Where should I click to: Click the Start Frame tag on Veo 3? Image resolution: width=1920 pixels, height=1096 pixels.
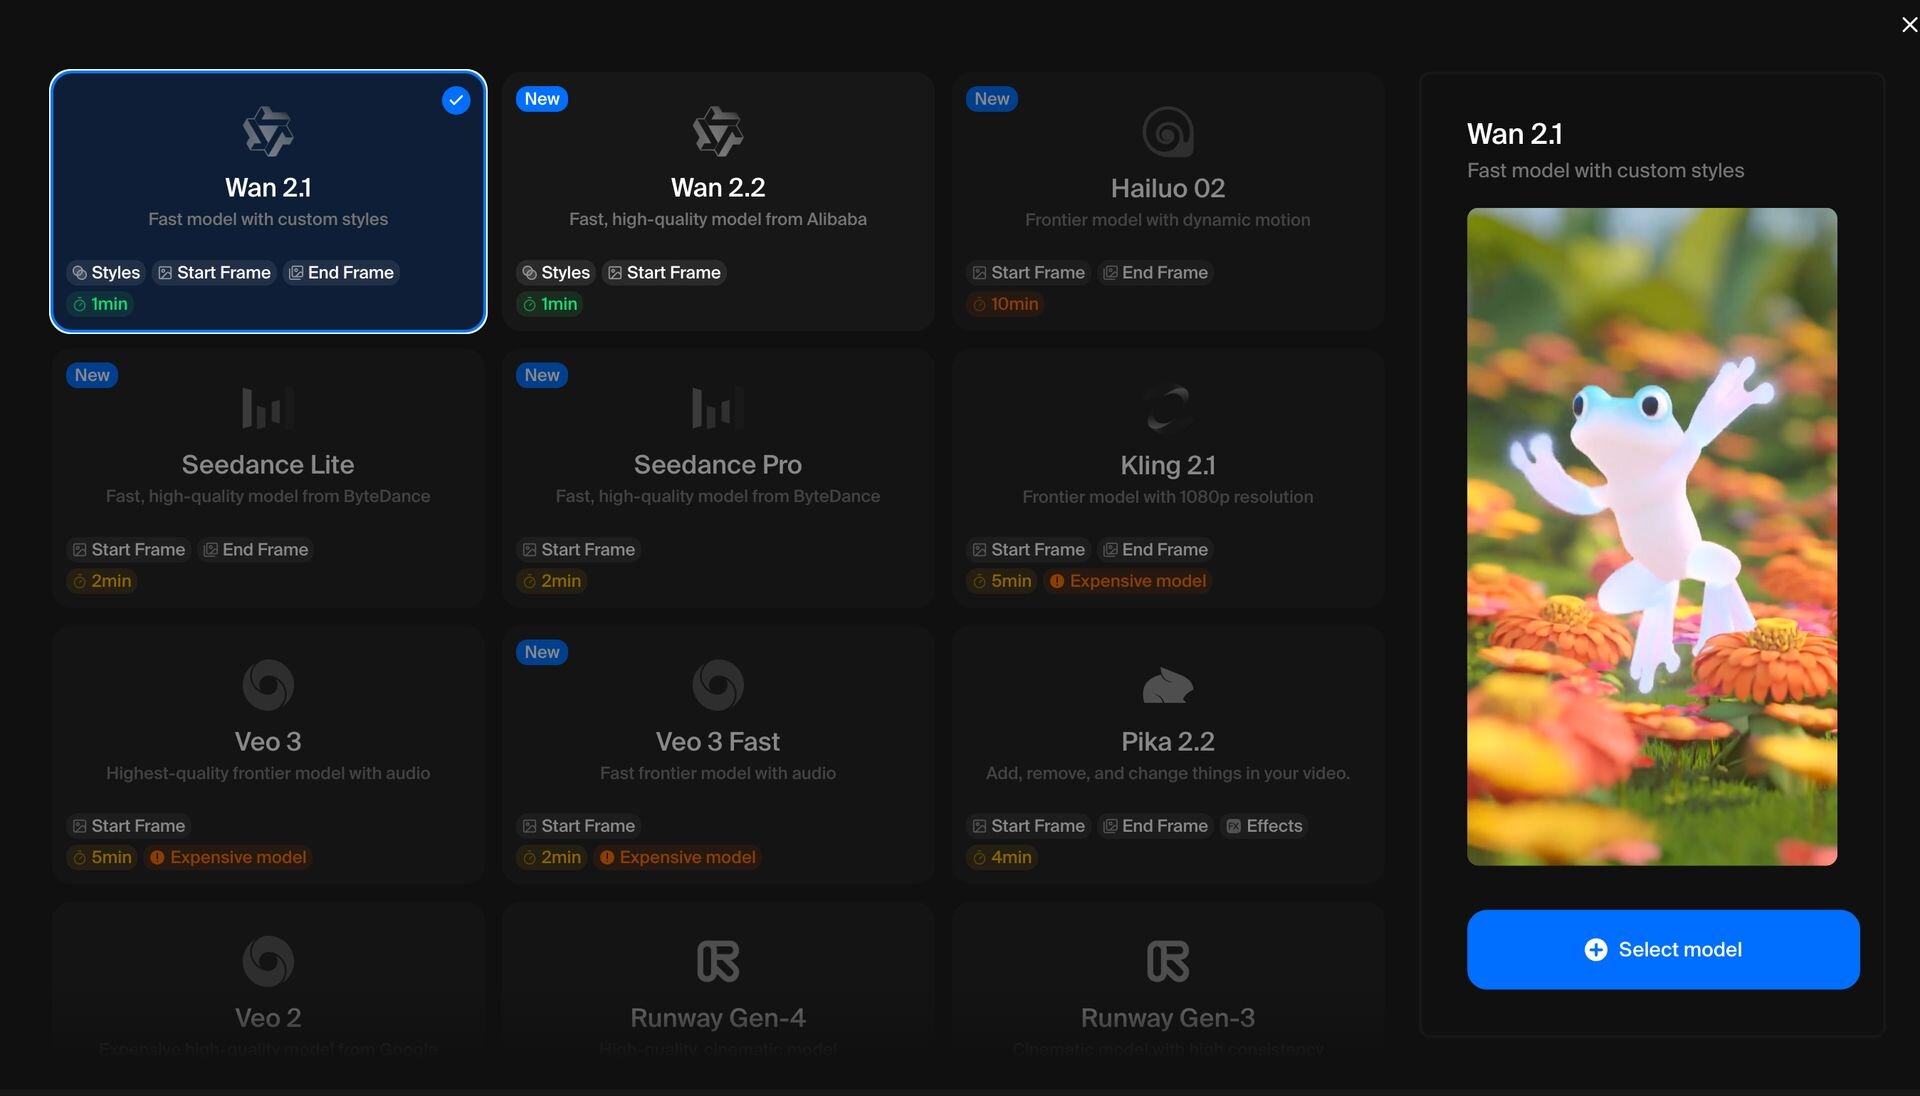(128, 826)
